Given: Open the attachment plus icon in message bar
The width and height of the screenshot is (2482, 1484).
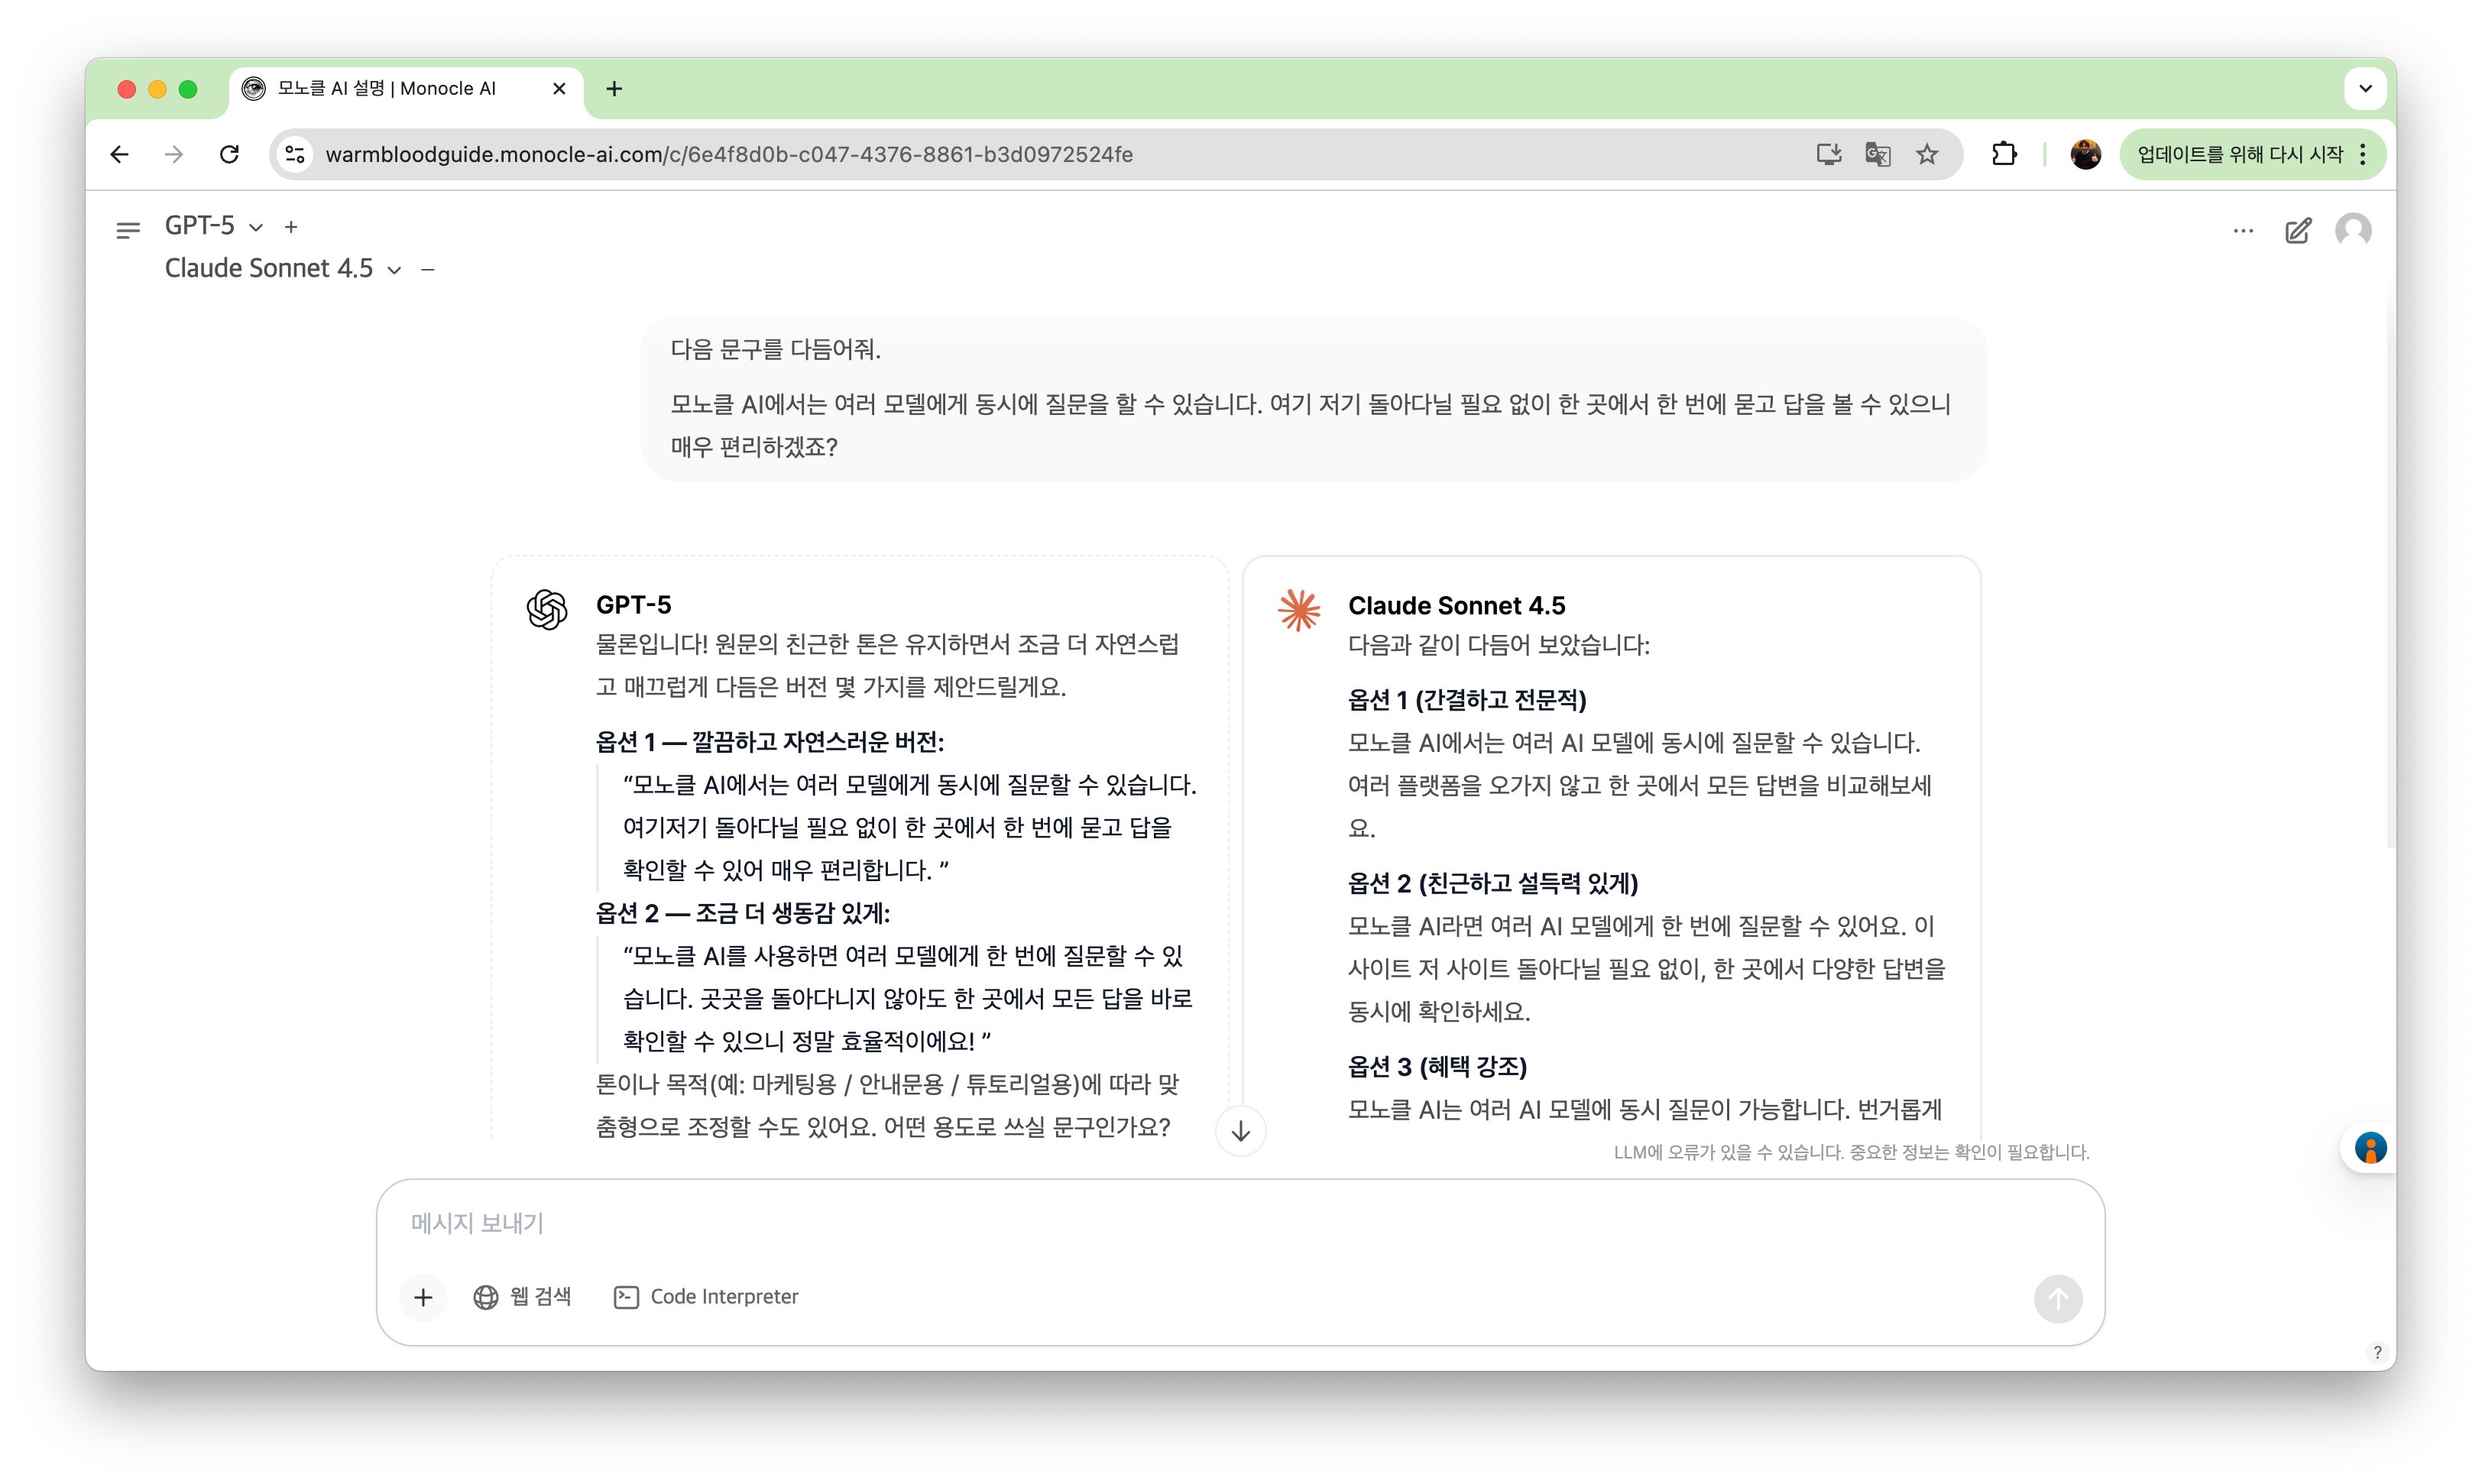Looking at the screenshot, I should (x=423, y=1297).
